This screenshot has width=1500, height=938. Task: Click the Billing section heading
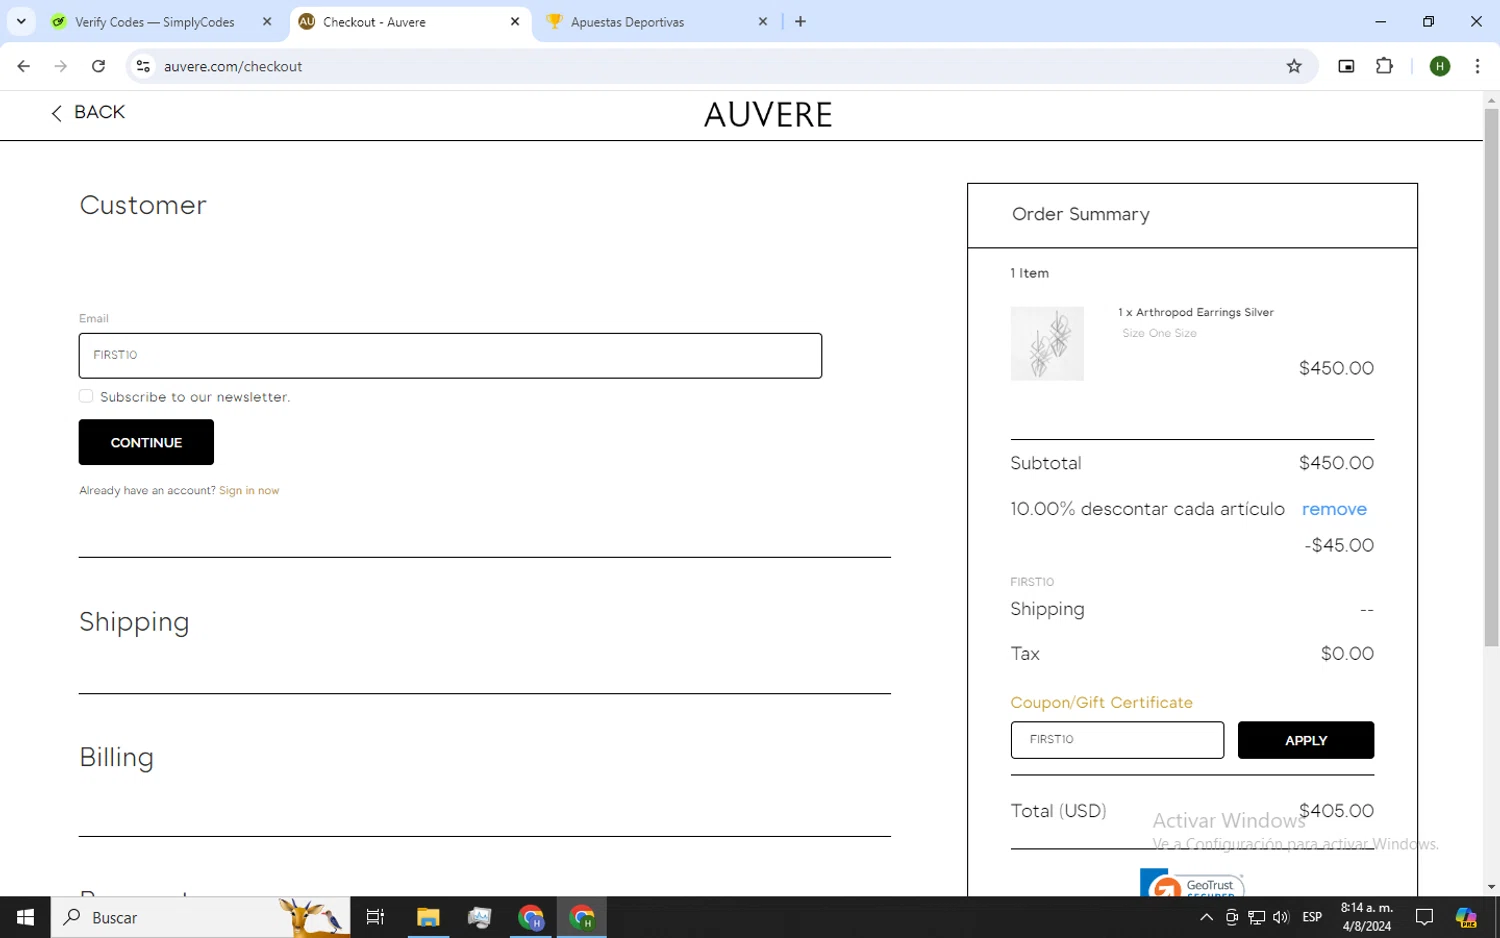(x=116, y=757)
